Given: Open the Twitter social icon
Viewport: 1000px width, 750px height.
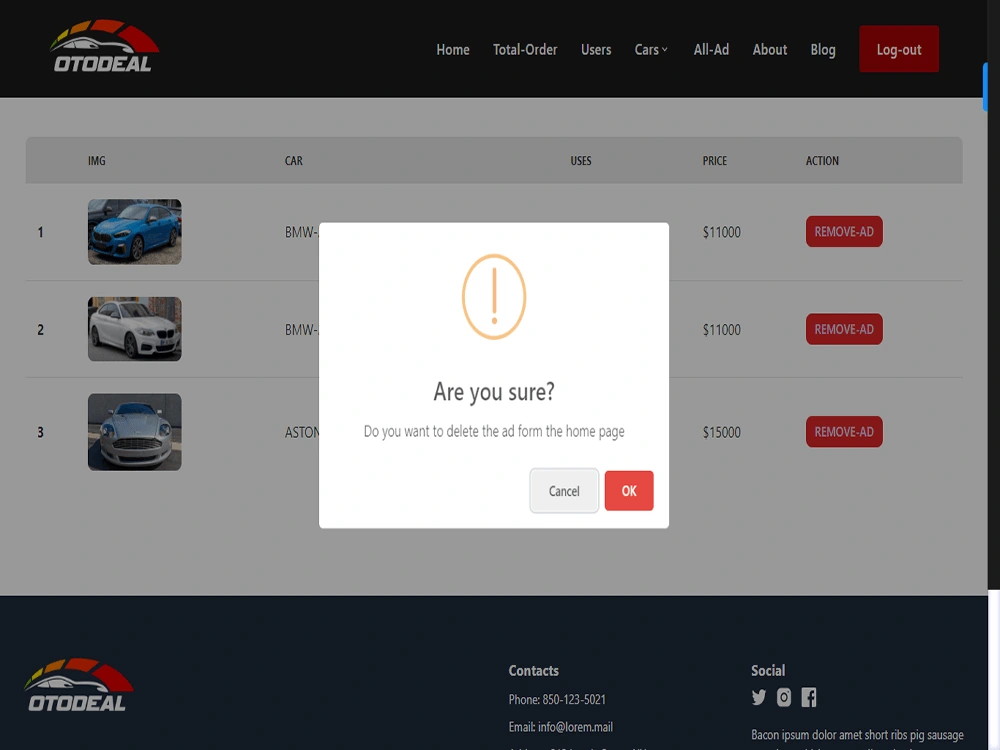Looking at the screenshot, I should click(758, 697).
